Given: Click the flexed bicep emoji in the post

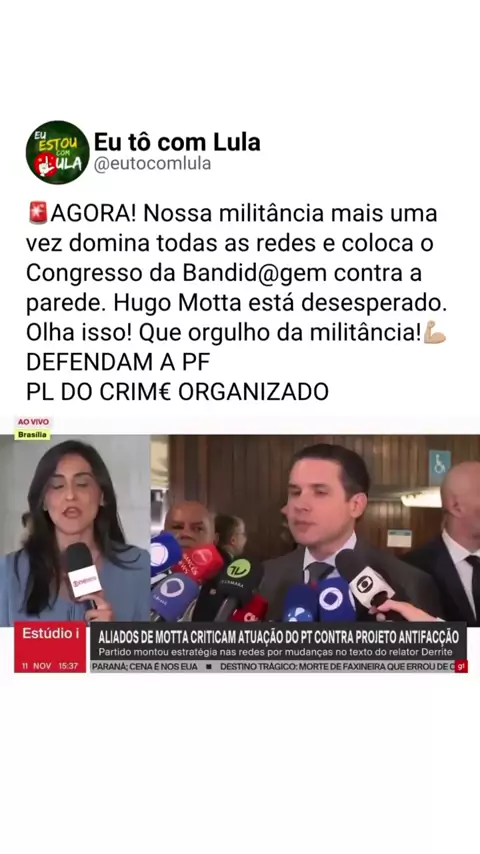Looking at the screenshot, I should coord(435,332).
